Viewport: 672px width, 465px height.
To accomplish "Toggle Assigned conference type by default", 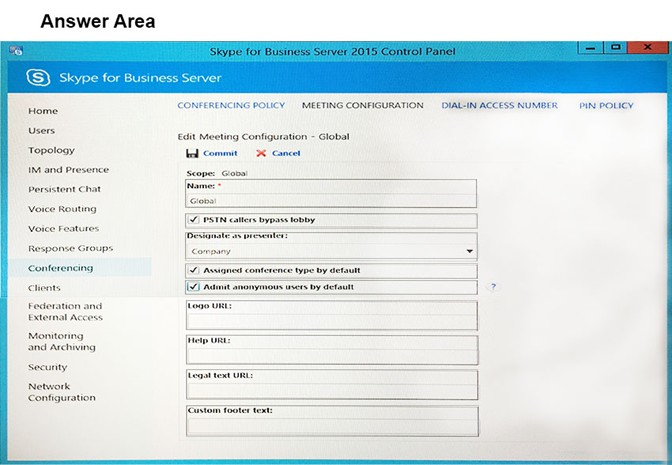I will point(194,270).
